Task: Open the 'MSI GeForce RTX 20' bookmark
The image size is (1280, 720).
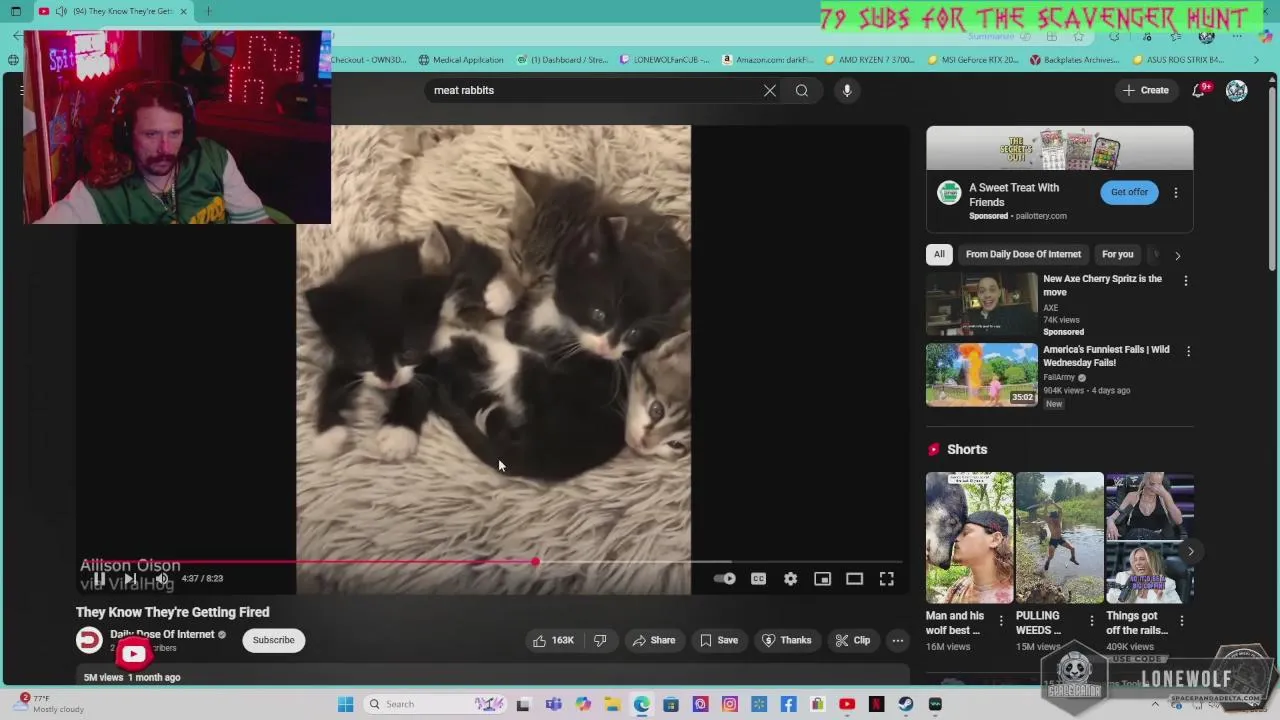Action: click(x=973, y=60)
